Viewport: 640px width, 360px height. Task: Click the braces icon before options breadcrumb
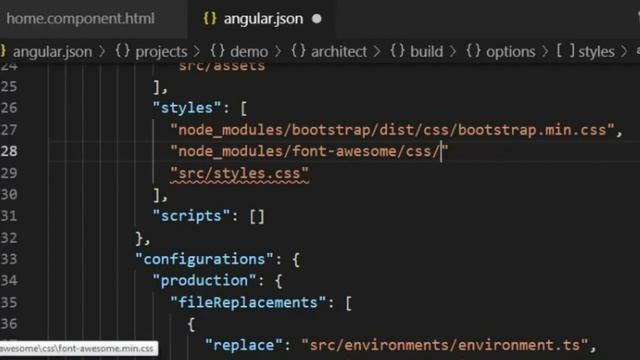473,51
